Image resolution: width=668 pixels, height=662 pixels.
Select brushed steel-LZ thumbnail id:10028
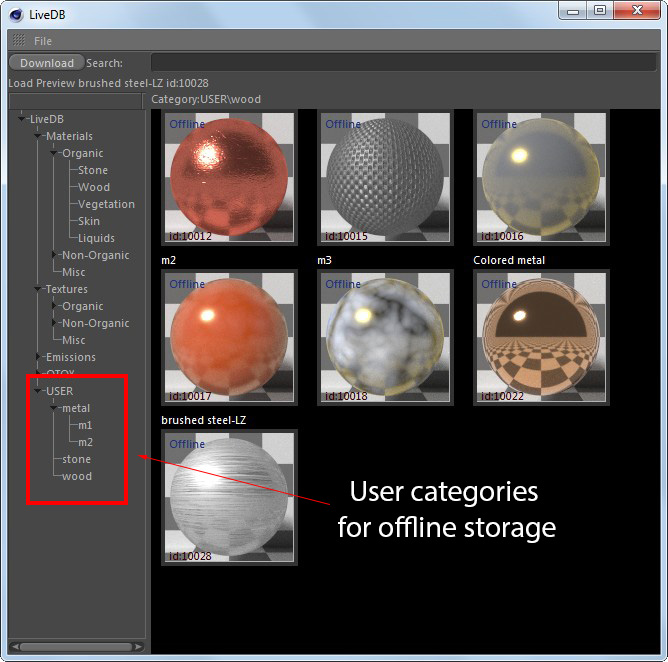pos(229,497)
